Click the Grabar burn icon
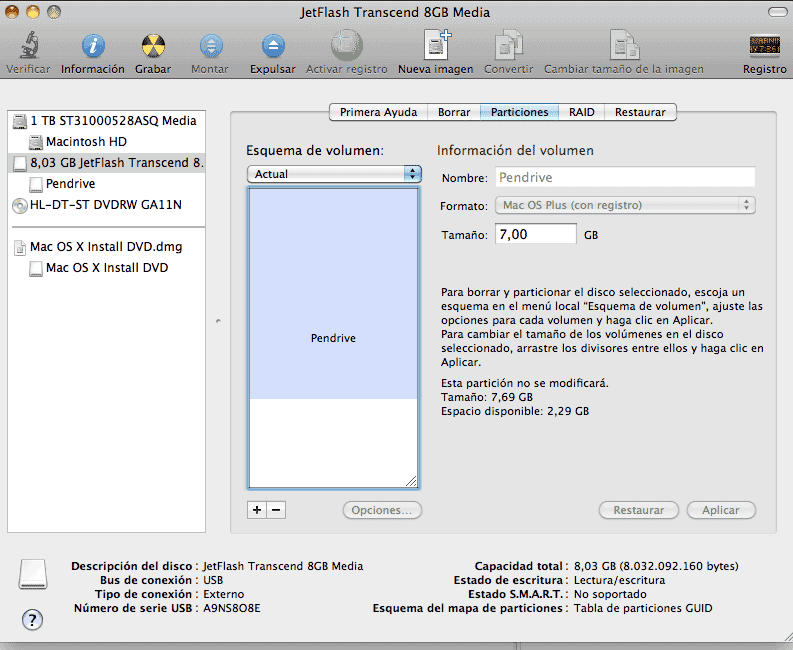793x650 pixels. (153, 46)
